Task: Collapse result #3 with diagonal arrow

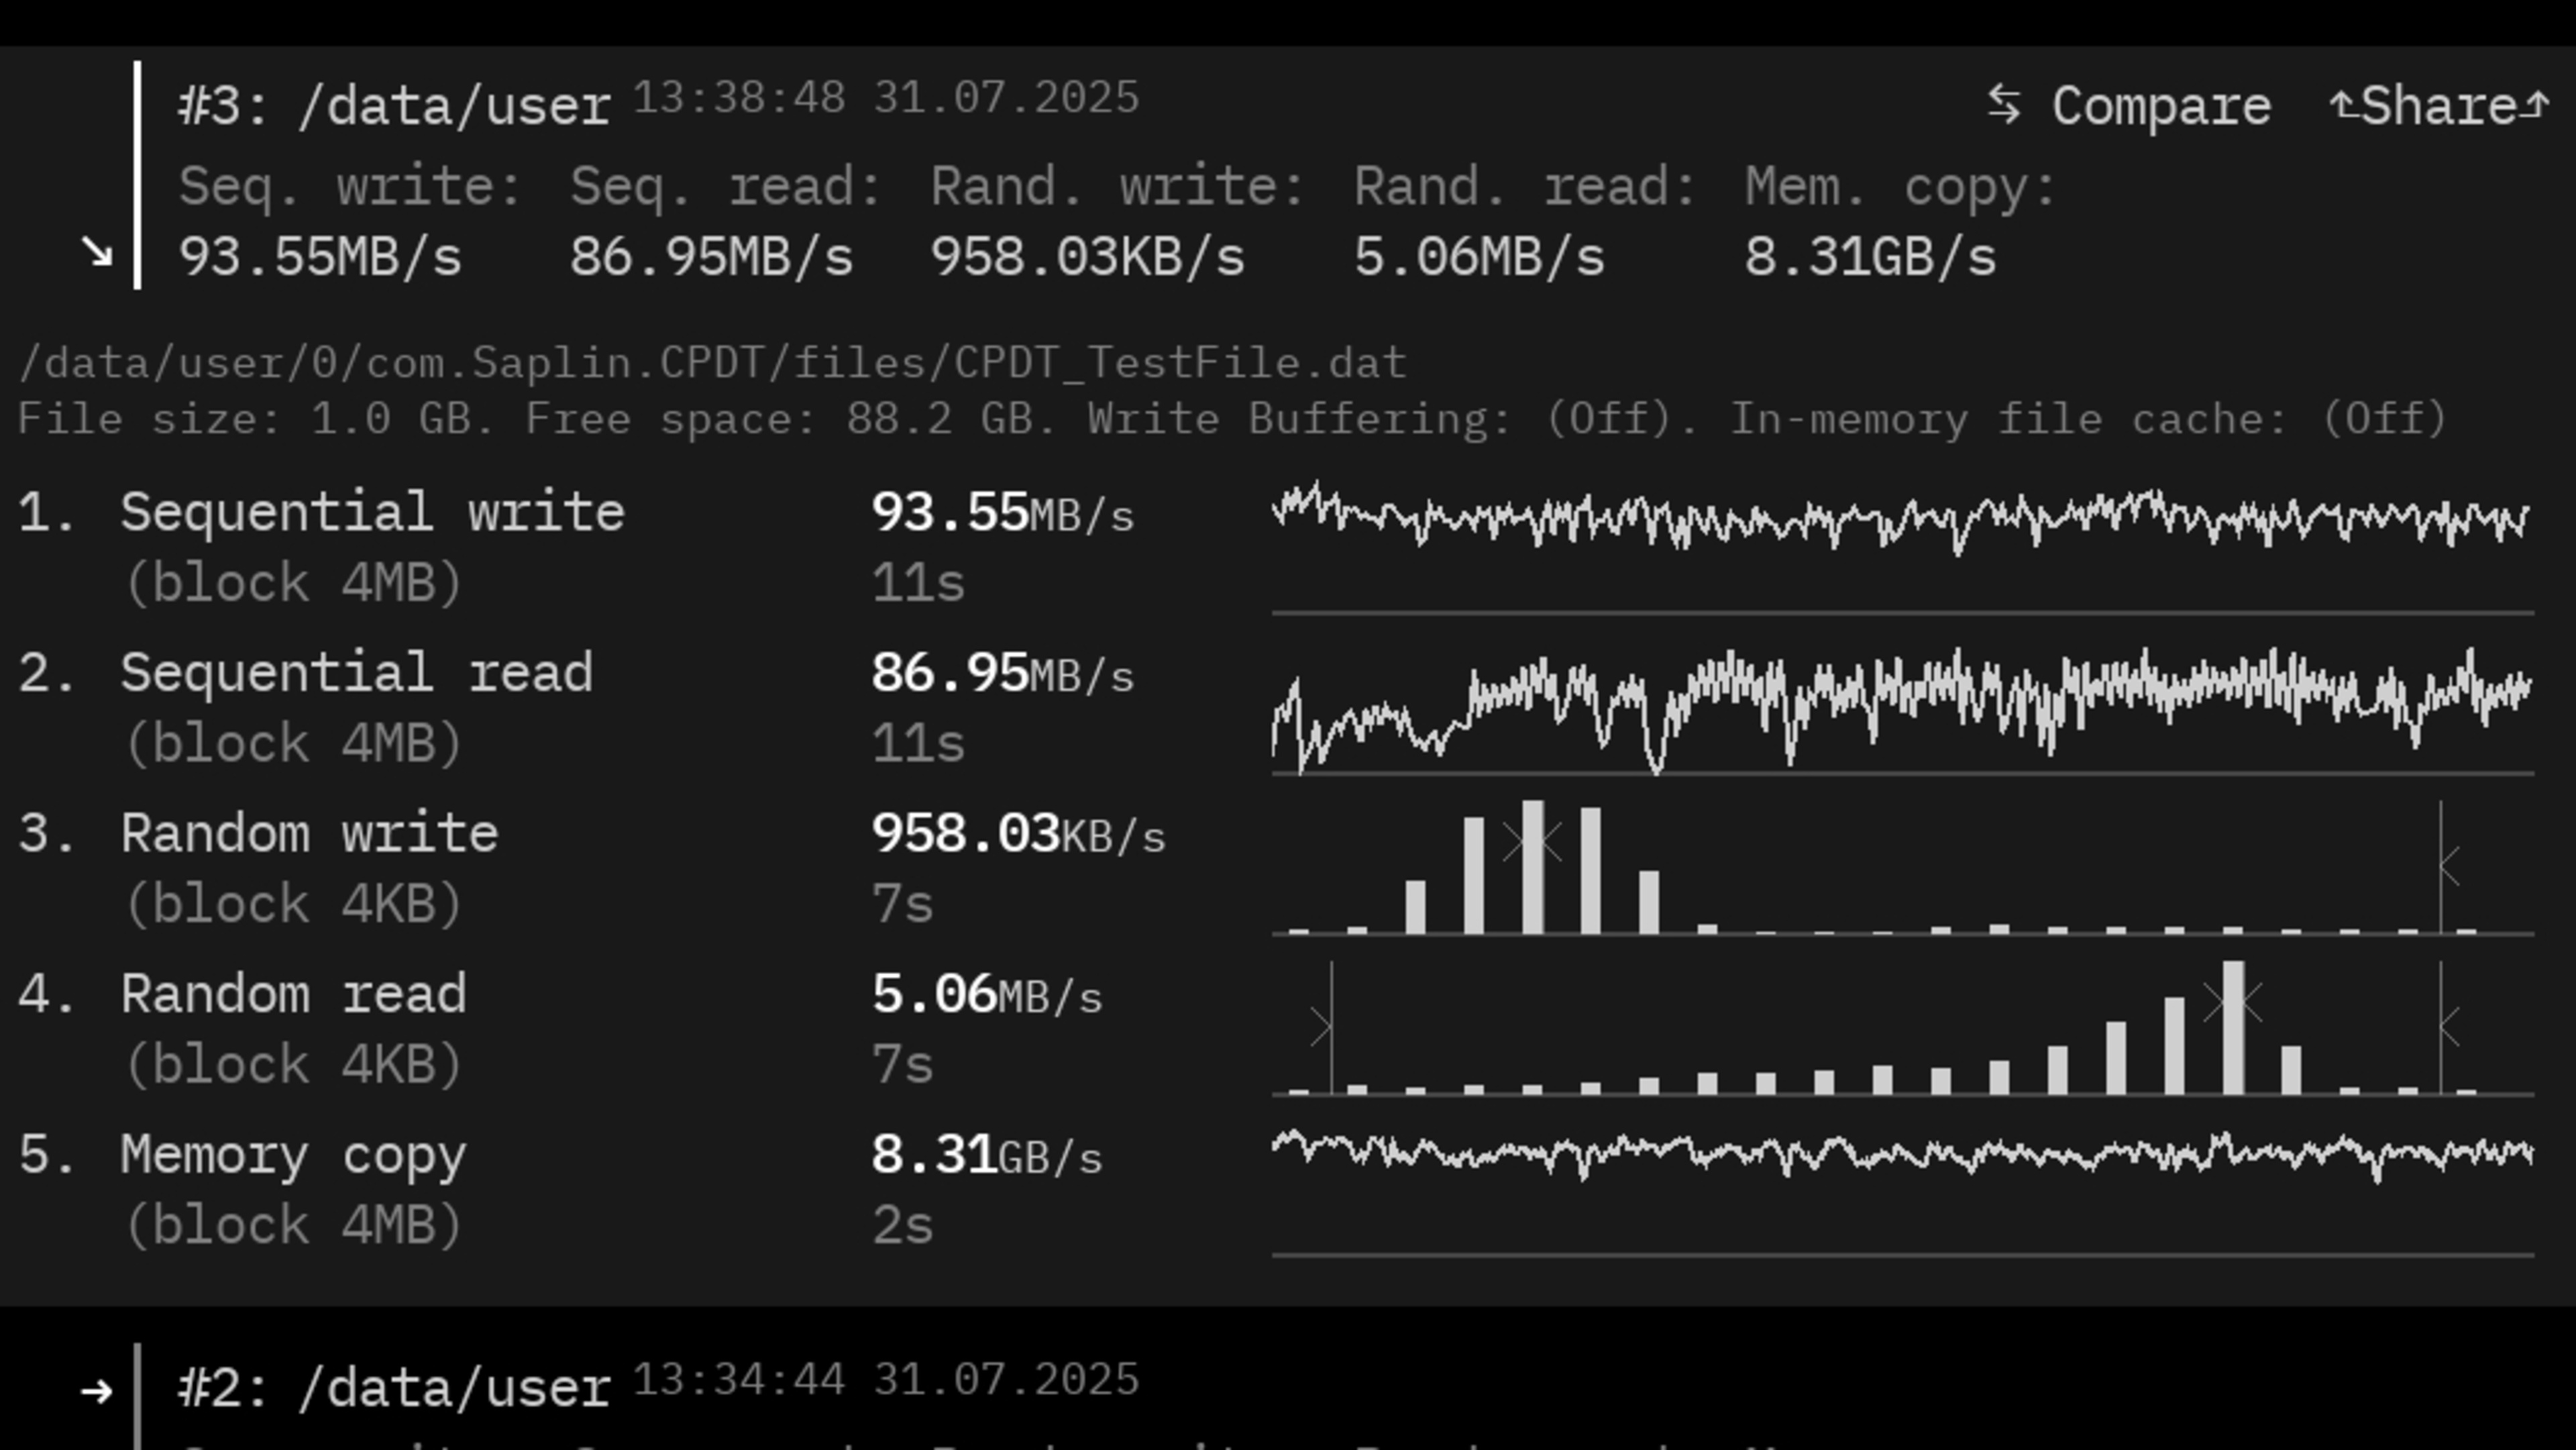Action: [97, 252]
